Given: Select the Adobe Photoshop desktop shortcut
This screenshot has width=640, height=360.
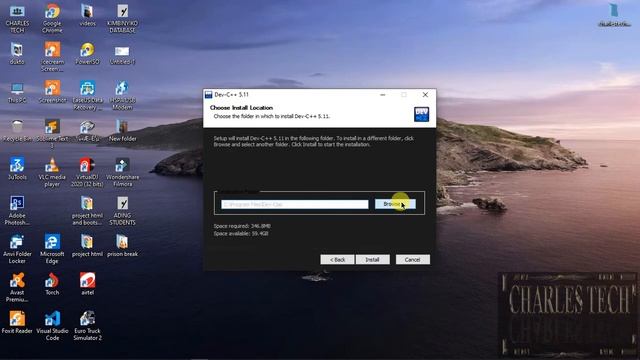Looking at the screenshot, I should 17,211.
